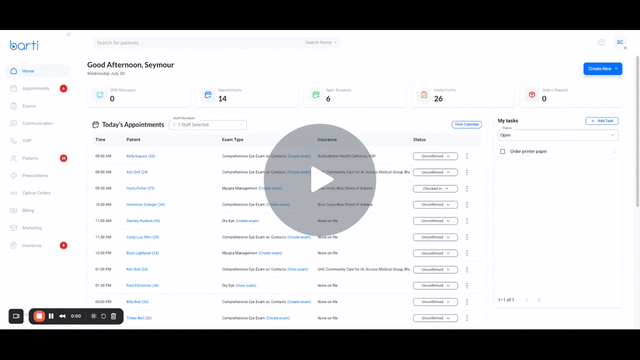The width and height of the screenshot is (640, 360).
Task: Open the Search Name dropdown
Action: click(x=321, y=42)
